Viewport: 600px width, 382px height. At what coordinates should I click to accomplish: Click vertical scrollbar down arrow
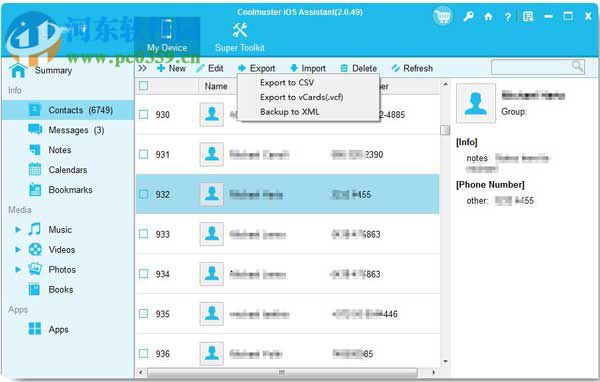(445, 361)
